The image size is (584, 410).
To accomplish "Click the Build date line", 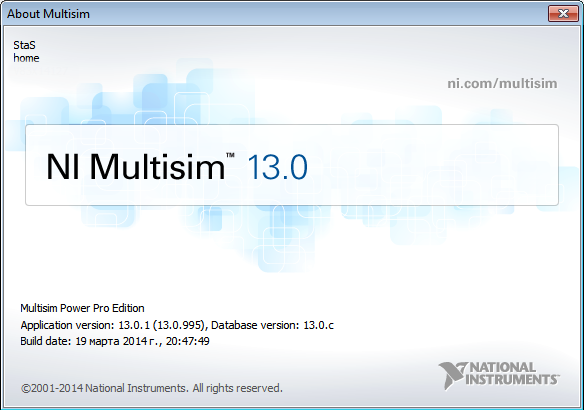I will [115, 341].
